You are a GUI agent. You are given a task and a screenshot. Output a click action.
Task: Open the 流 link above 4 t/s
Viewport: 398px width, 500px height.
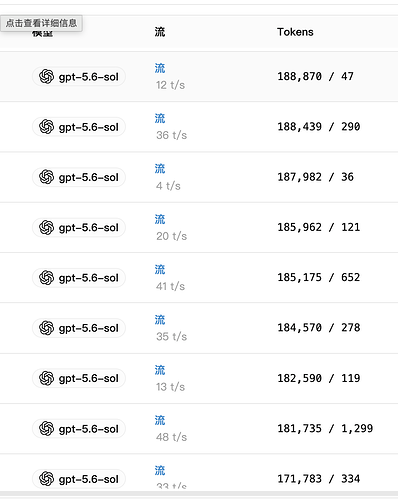pos(160,169)
